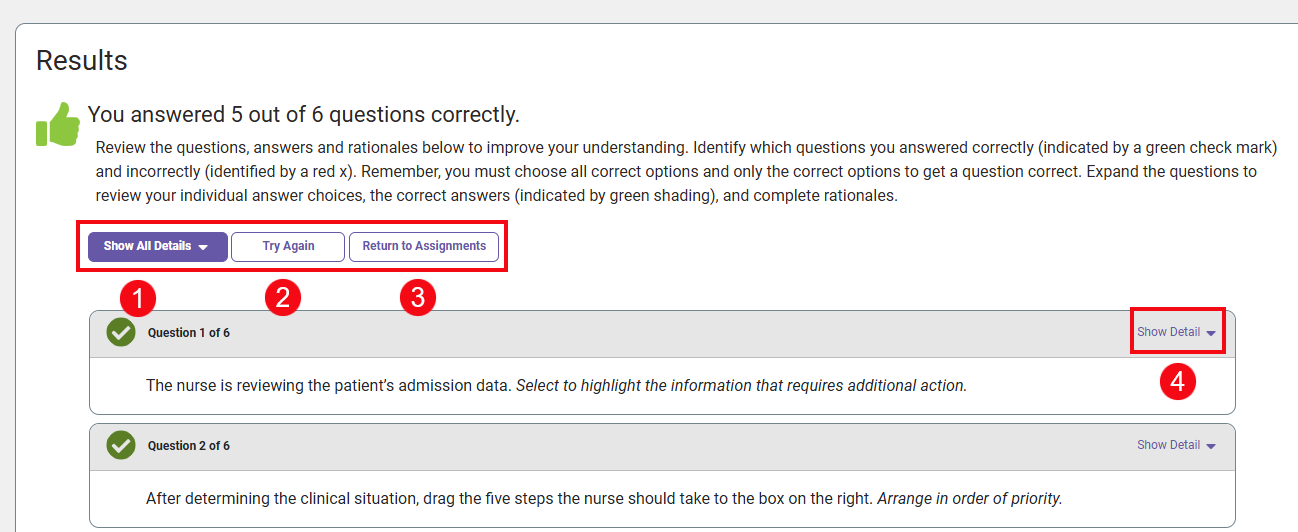
Task: Select the 'Question 1 of 6' header label
Action: (x=189, y=333)
